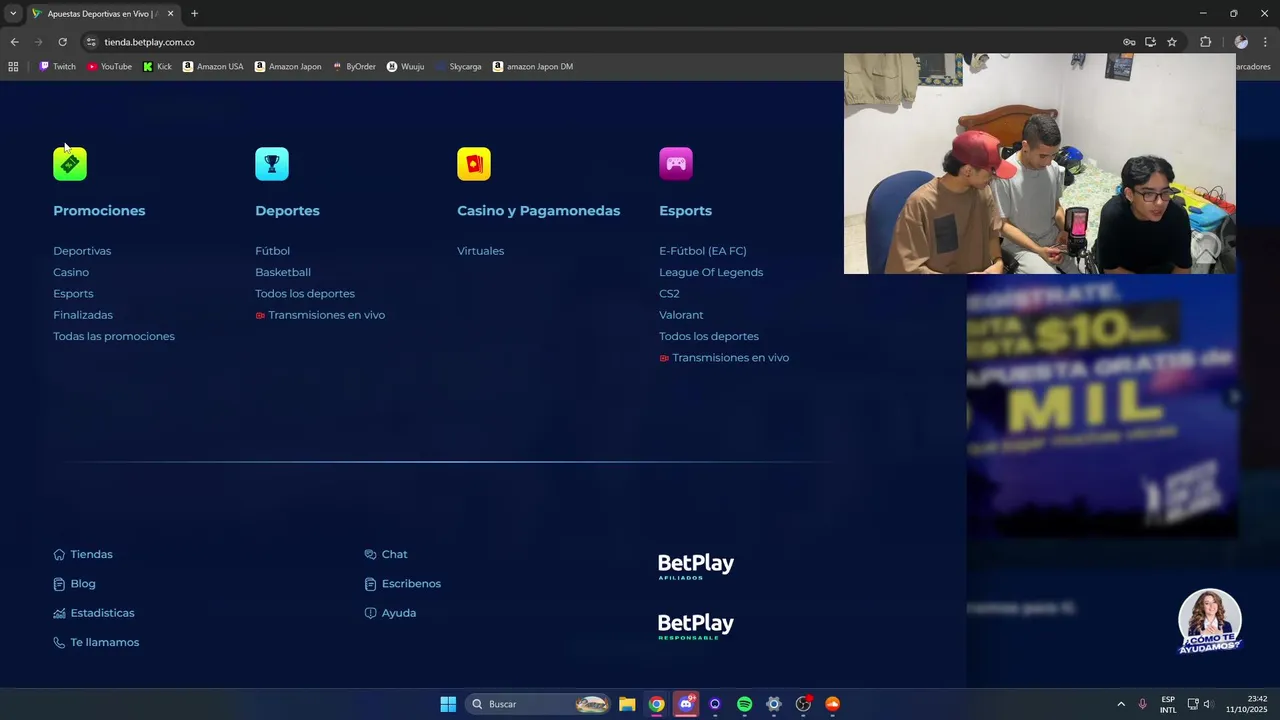Image resolution: width=1280 pixels, height=720 pixels.
Task: Open the YouTube bookmark
Action: pos(109,67)
